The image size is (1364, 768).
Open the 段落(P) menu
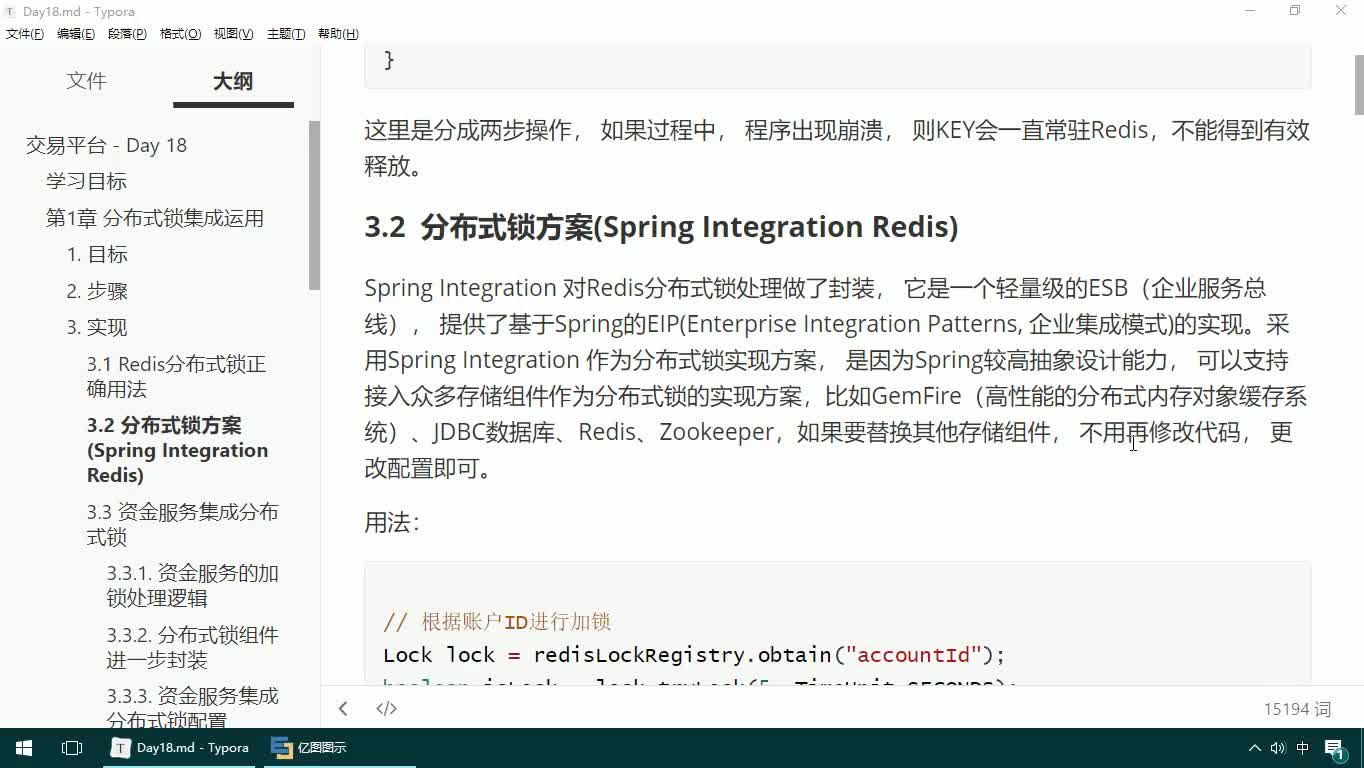(127, 34)
